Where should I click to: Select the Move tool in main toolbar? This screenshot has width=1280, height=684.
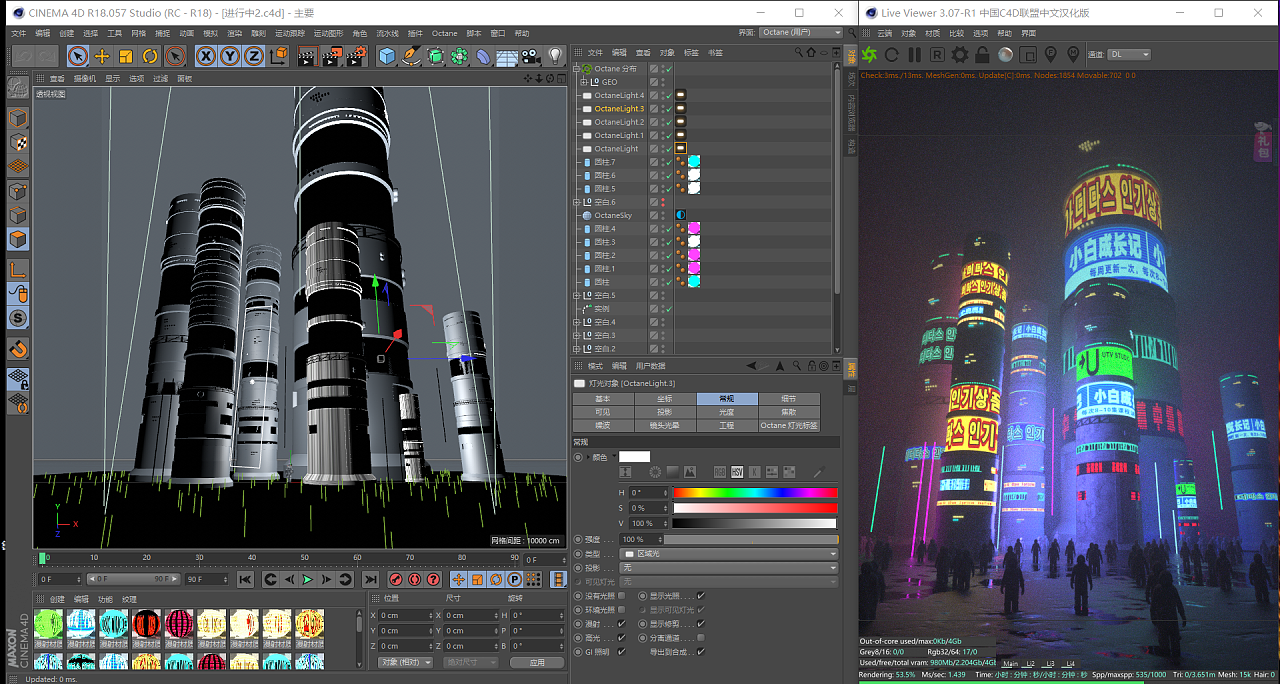(x=102, y=56)
